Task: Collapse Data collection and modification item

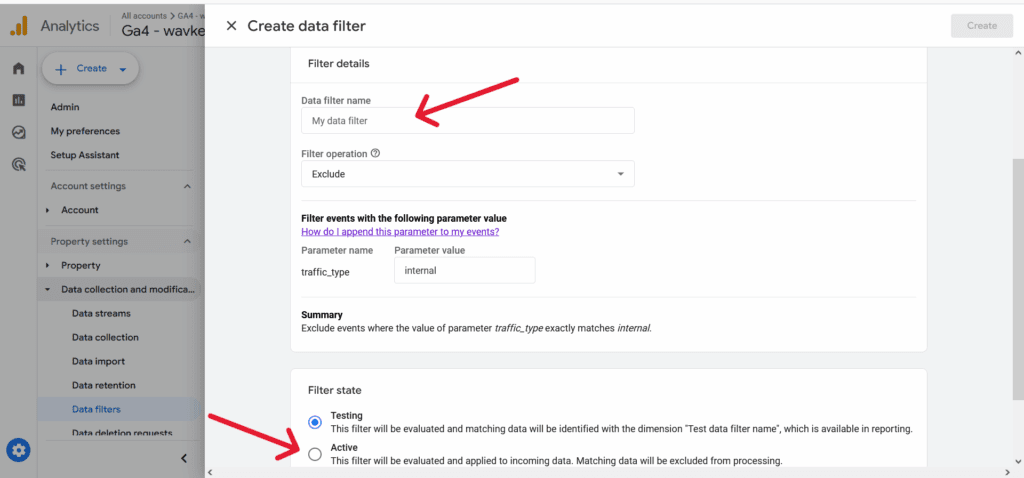Action: (48, 289)
